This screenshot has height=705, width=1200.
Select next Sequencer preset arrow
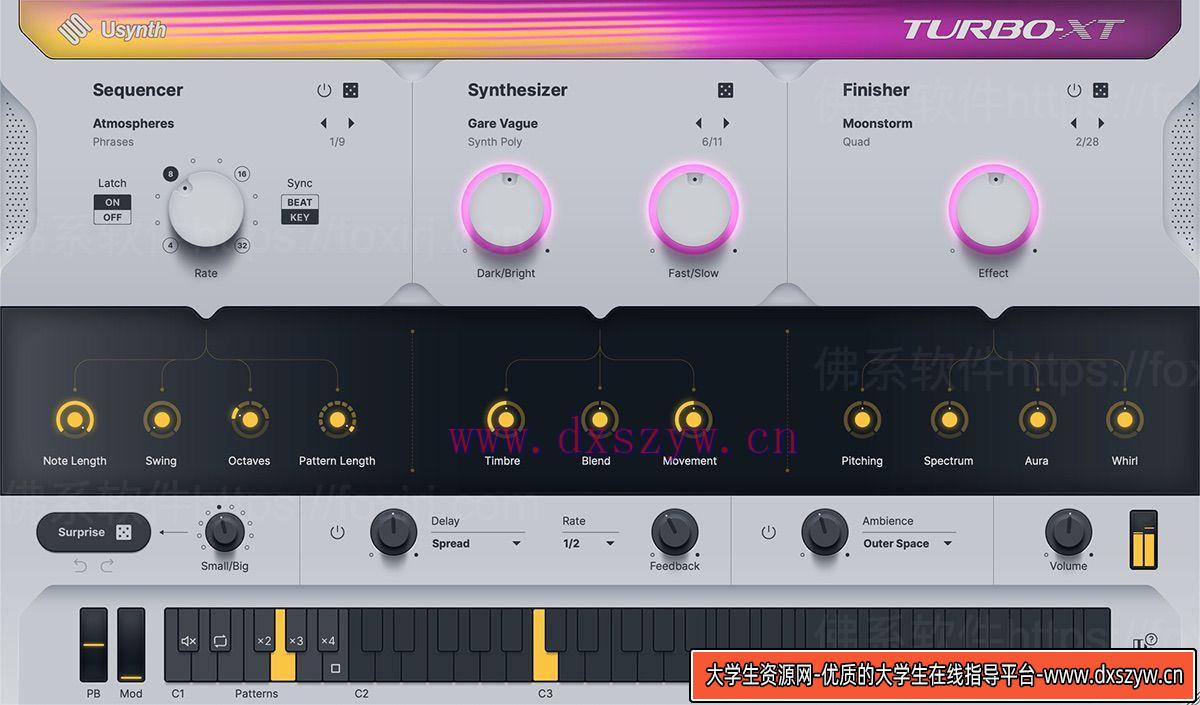[x=351, y=123]
